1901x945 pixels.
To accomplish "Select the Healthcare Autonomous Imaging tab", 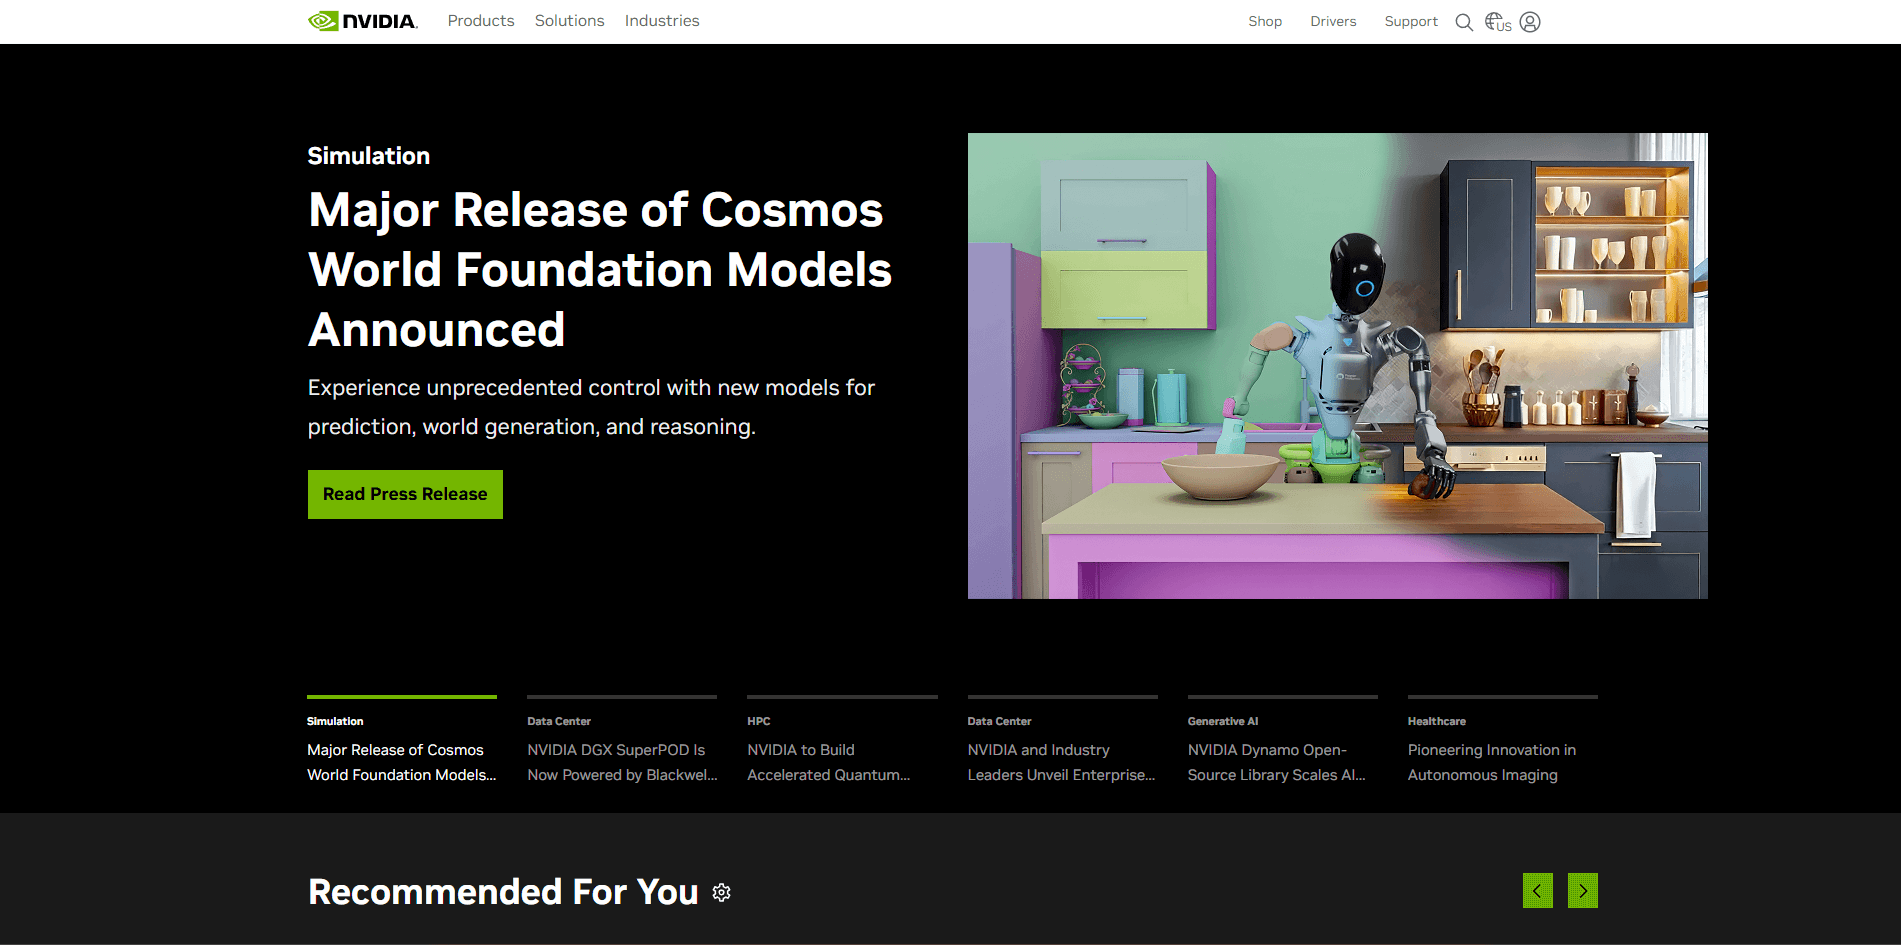I will 1501,761.
